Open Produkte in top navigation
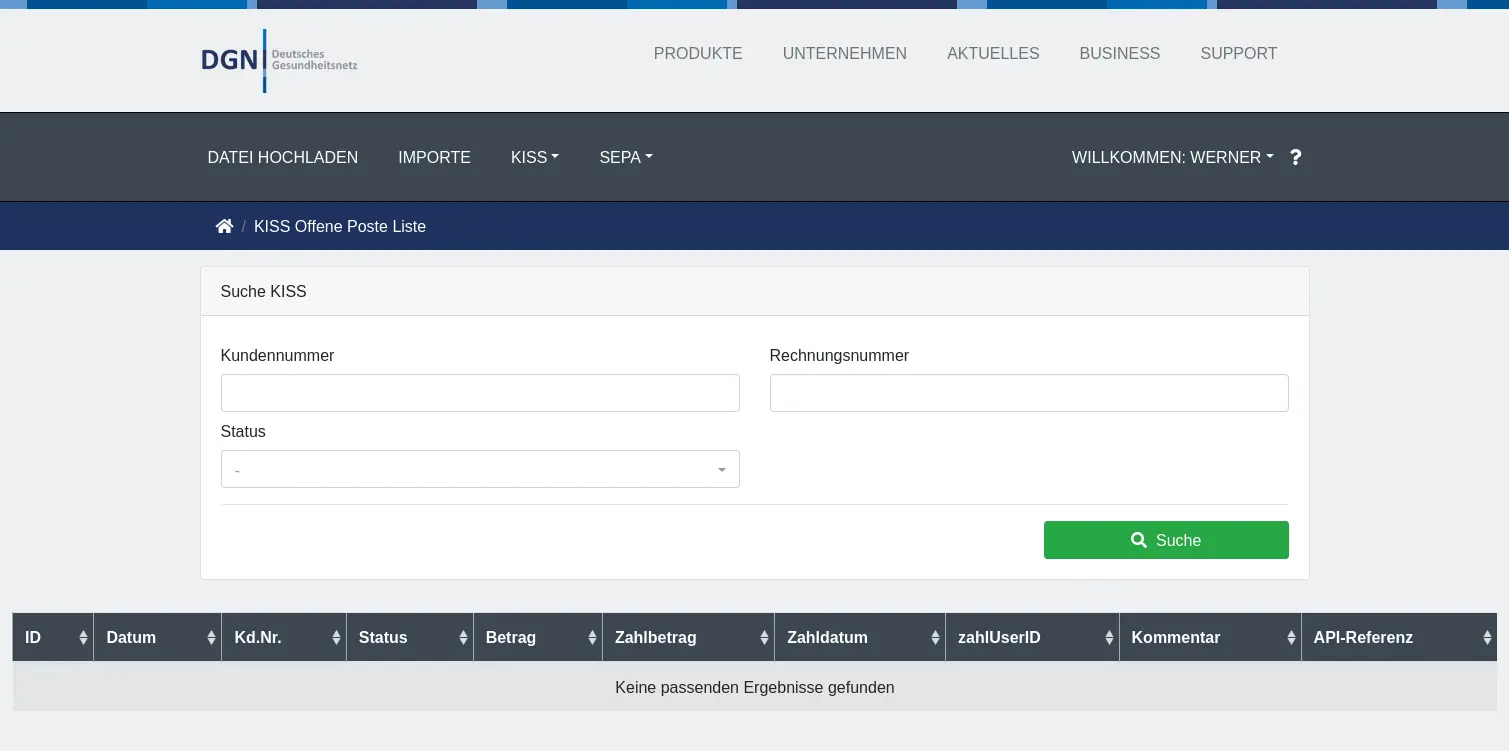 click(x=697, y=54)
